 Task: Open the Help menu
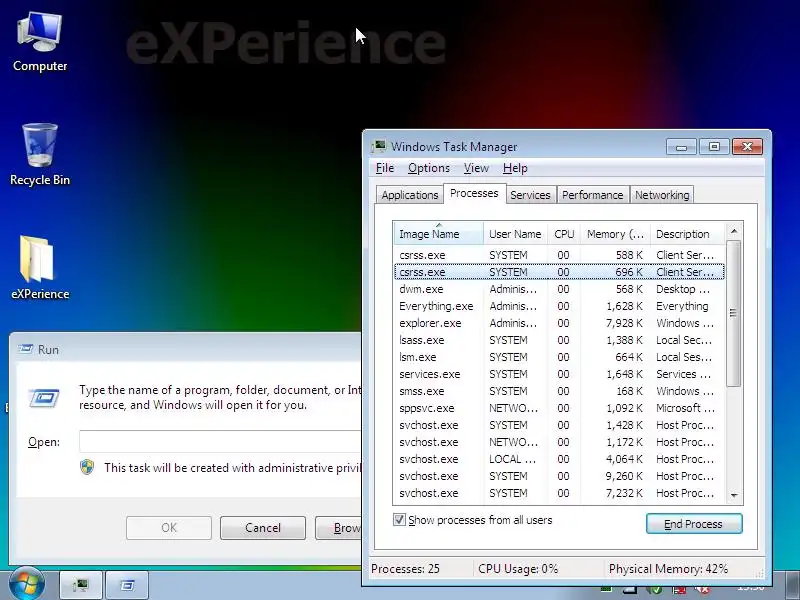click(x=515, y=168)
